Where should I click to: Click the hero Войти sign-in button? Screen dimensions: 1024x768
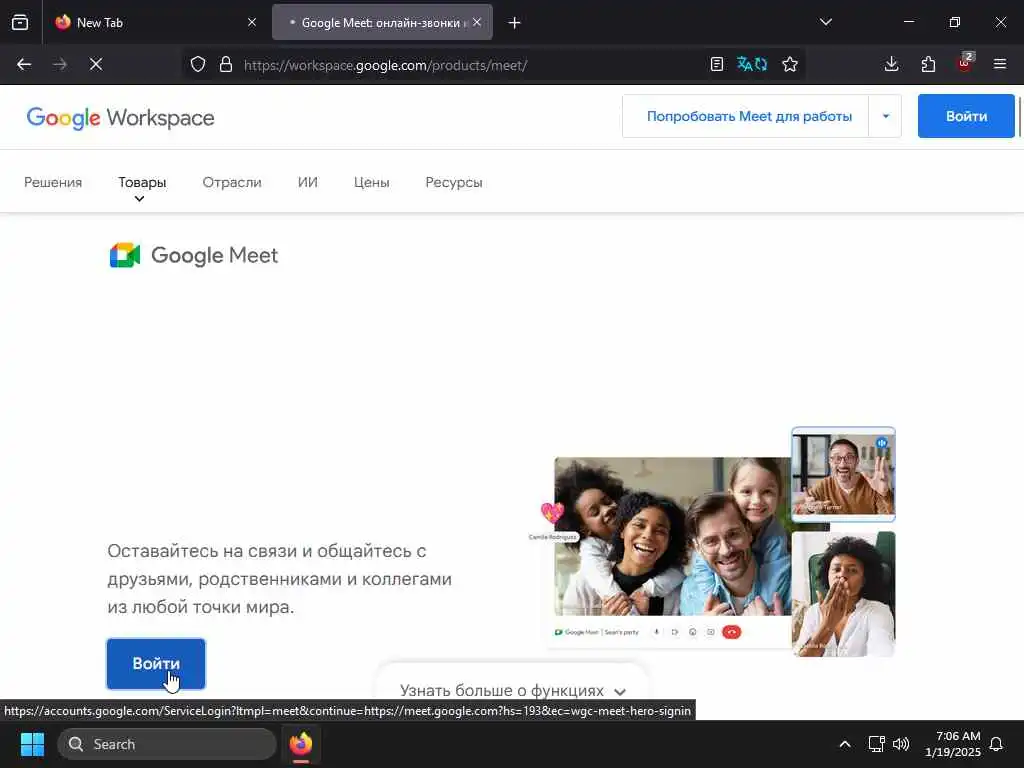(156, 664)
